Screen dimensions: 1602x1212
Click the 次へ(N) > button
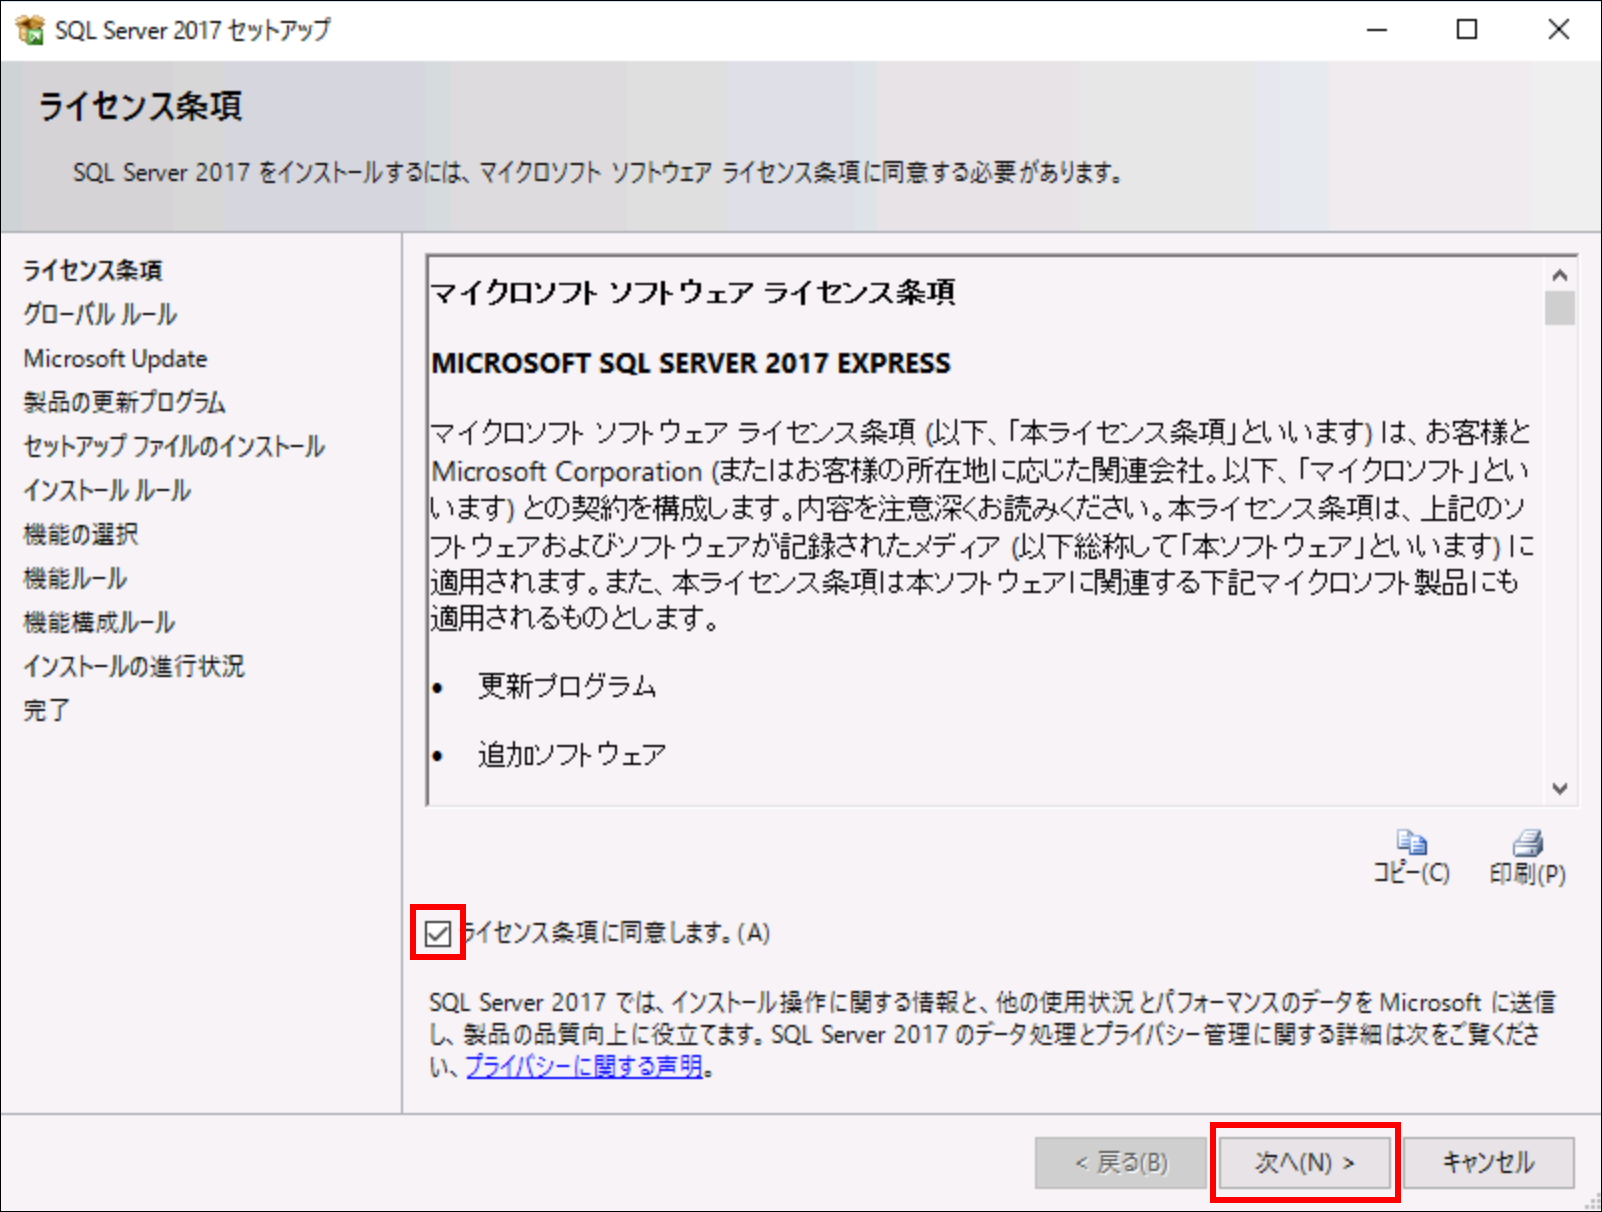click(1305, 1162)
